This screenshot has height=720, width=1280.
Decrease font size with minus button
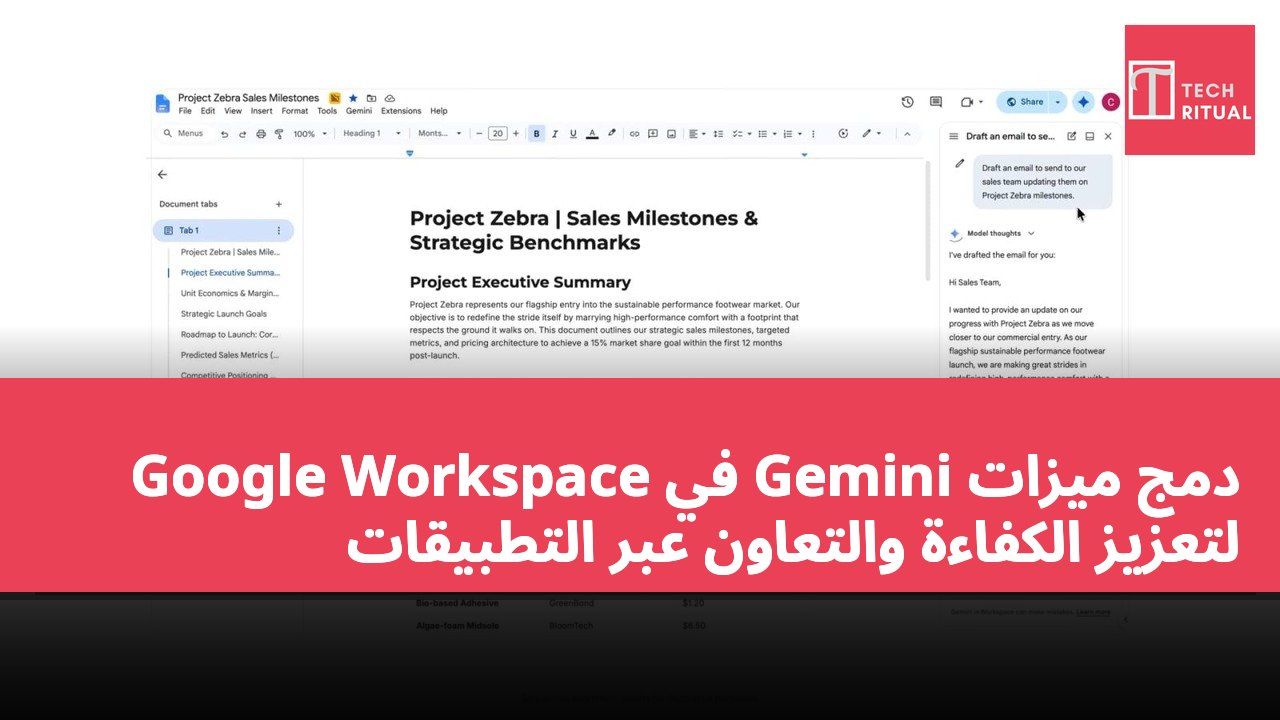pyautogui.click(x=479, y=134)
